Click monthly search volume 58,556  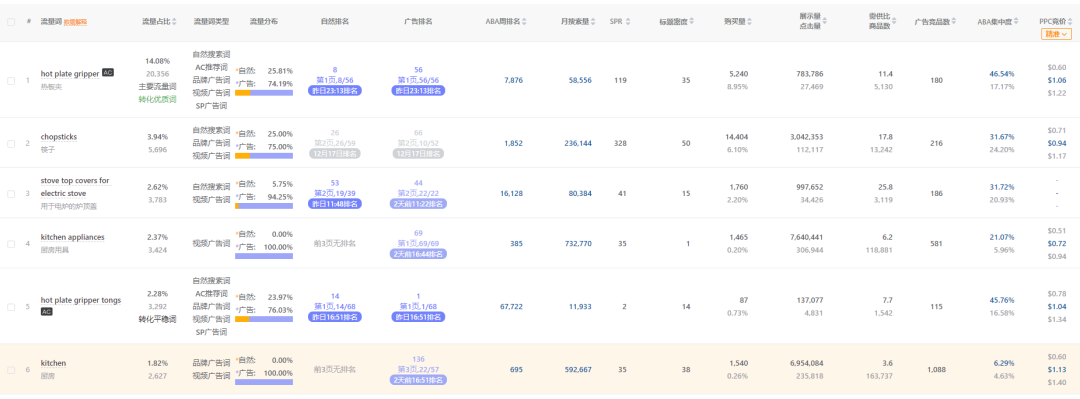(580, 81)
